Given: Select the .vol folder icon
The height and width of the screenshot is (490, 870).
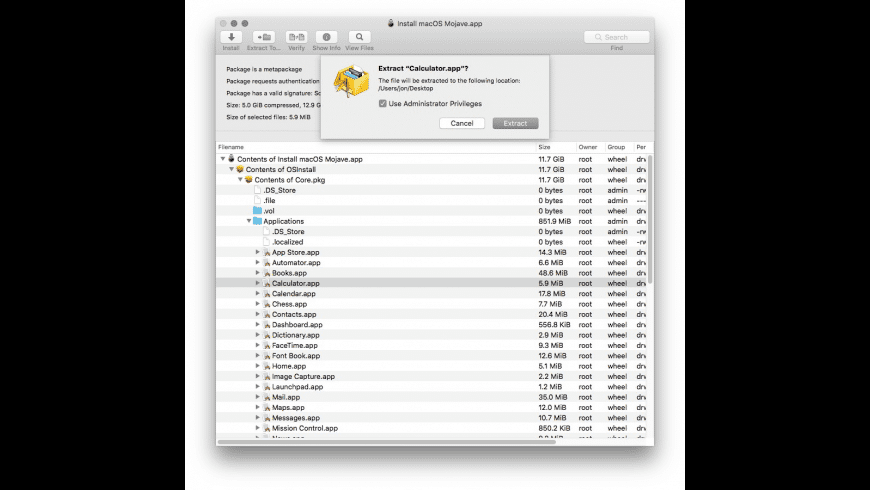Looking at the screenshot, I should click(x=257, y=211).
